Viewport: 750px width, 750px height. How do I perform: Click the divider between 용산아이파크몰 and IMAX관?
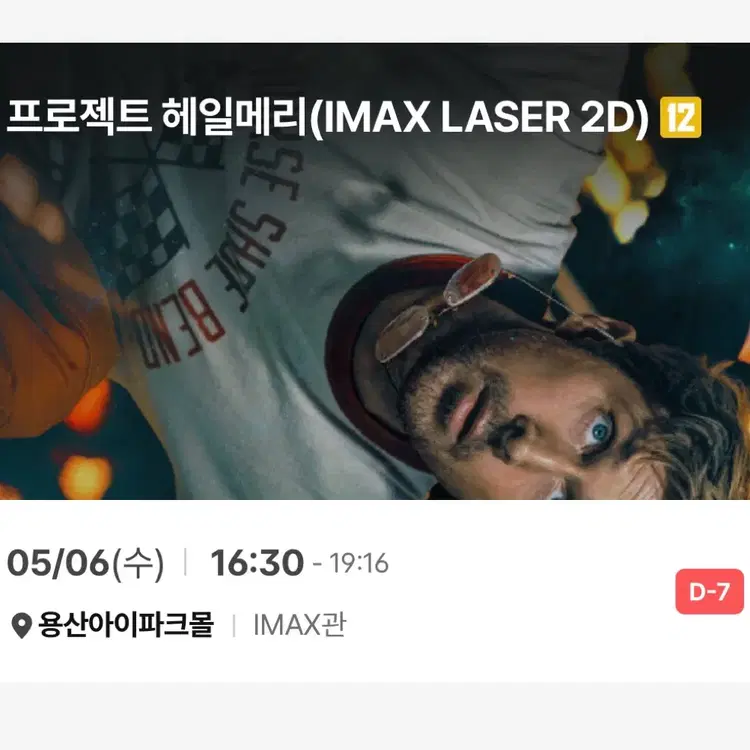pos(234,625)
